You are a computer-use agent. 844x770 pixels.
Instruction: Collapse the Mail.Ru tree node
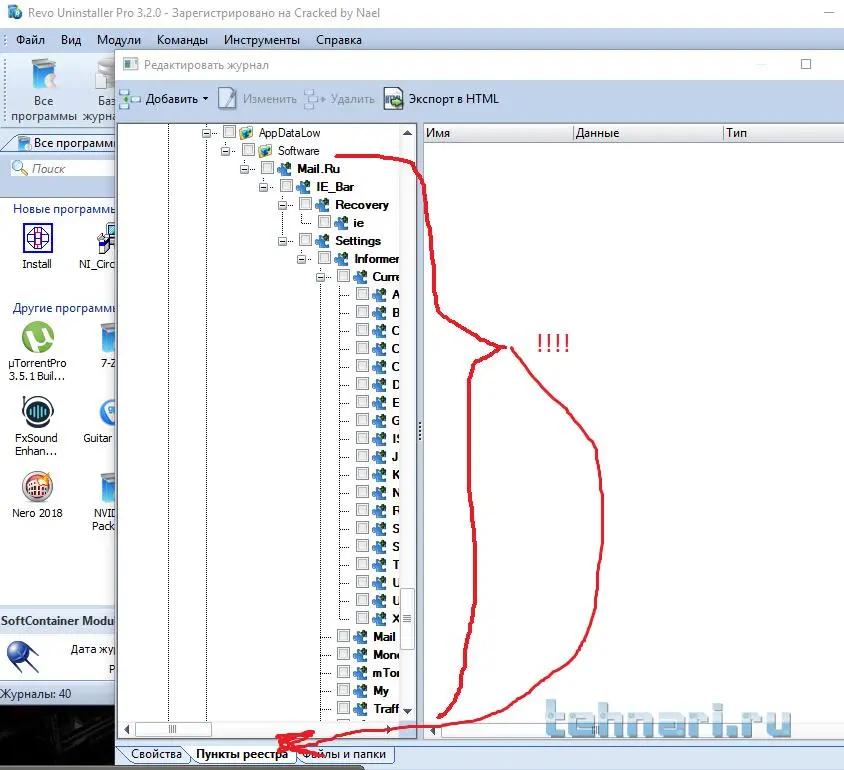(x=244, y=169)
